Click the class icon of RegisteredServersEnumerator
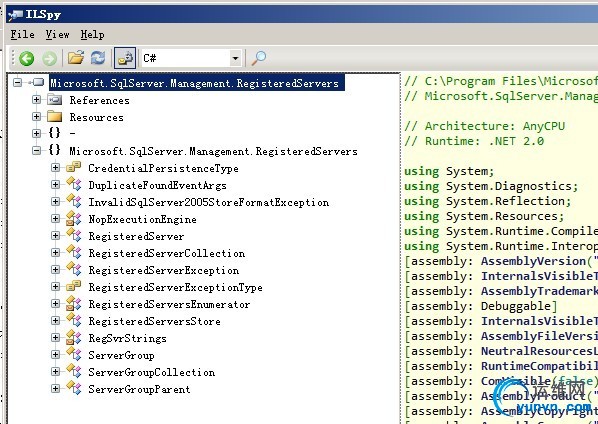 point(74,304)
